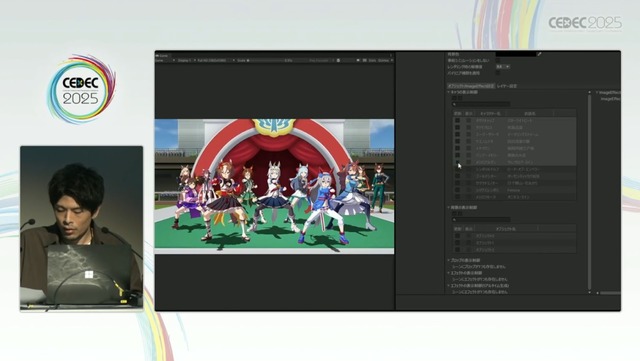This screenshot has height=361, width=640.
Task: Click the horizontal scrollbar under ImageEffect tree
Action: 610,293
